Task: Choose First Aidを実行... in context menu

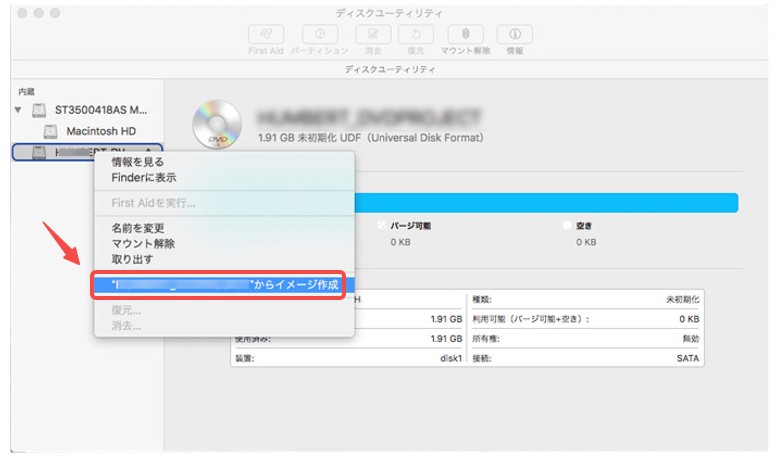Action: pos(153,203)
